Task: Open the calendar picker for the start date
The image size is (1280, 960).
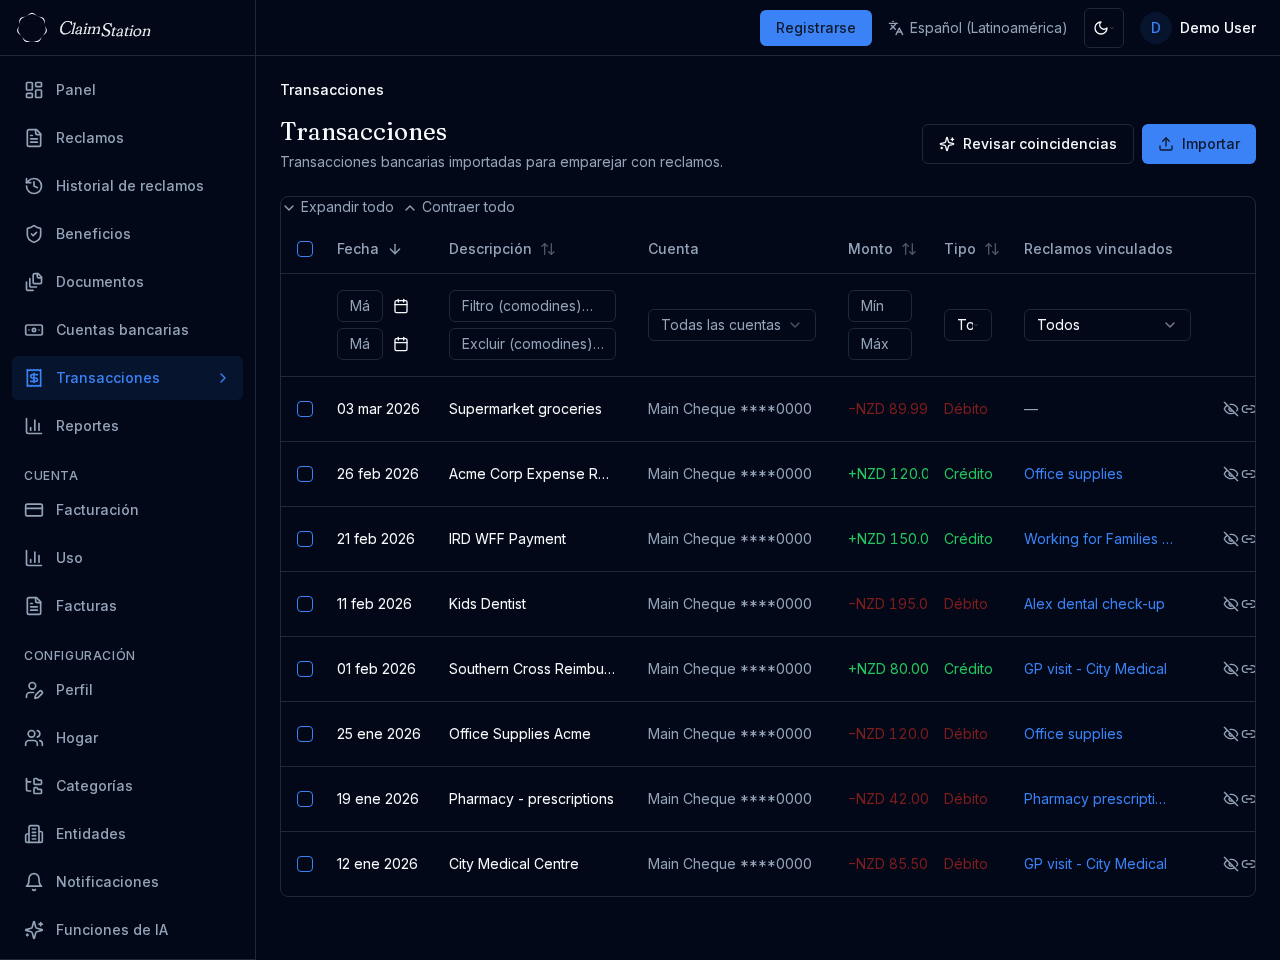Action: tap(401, 306)
